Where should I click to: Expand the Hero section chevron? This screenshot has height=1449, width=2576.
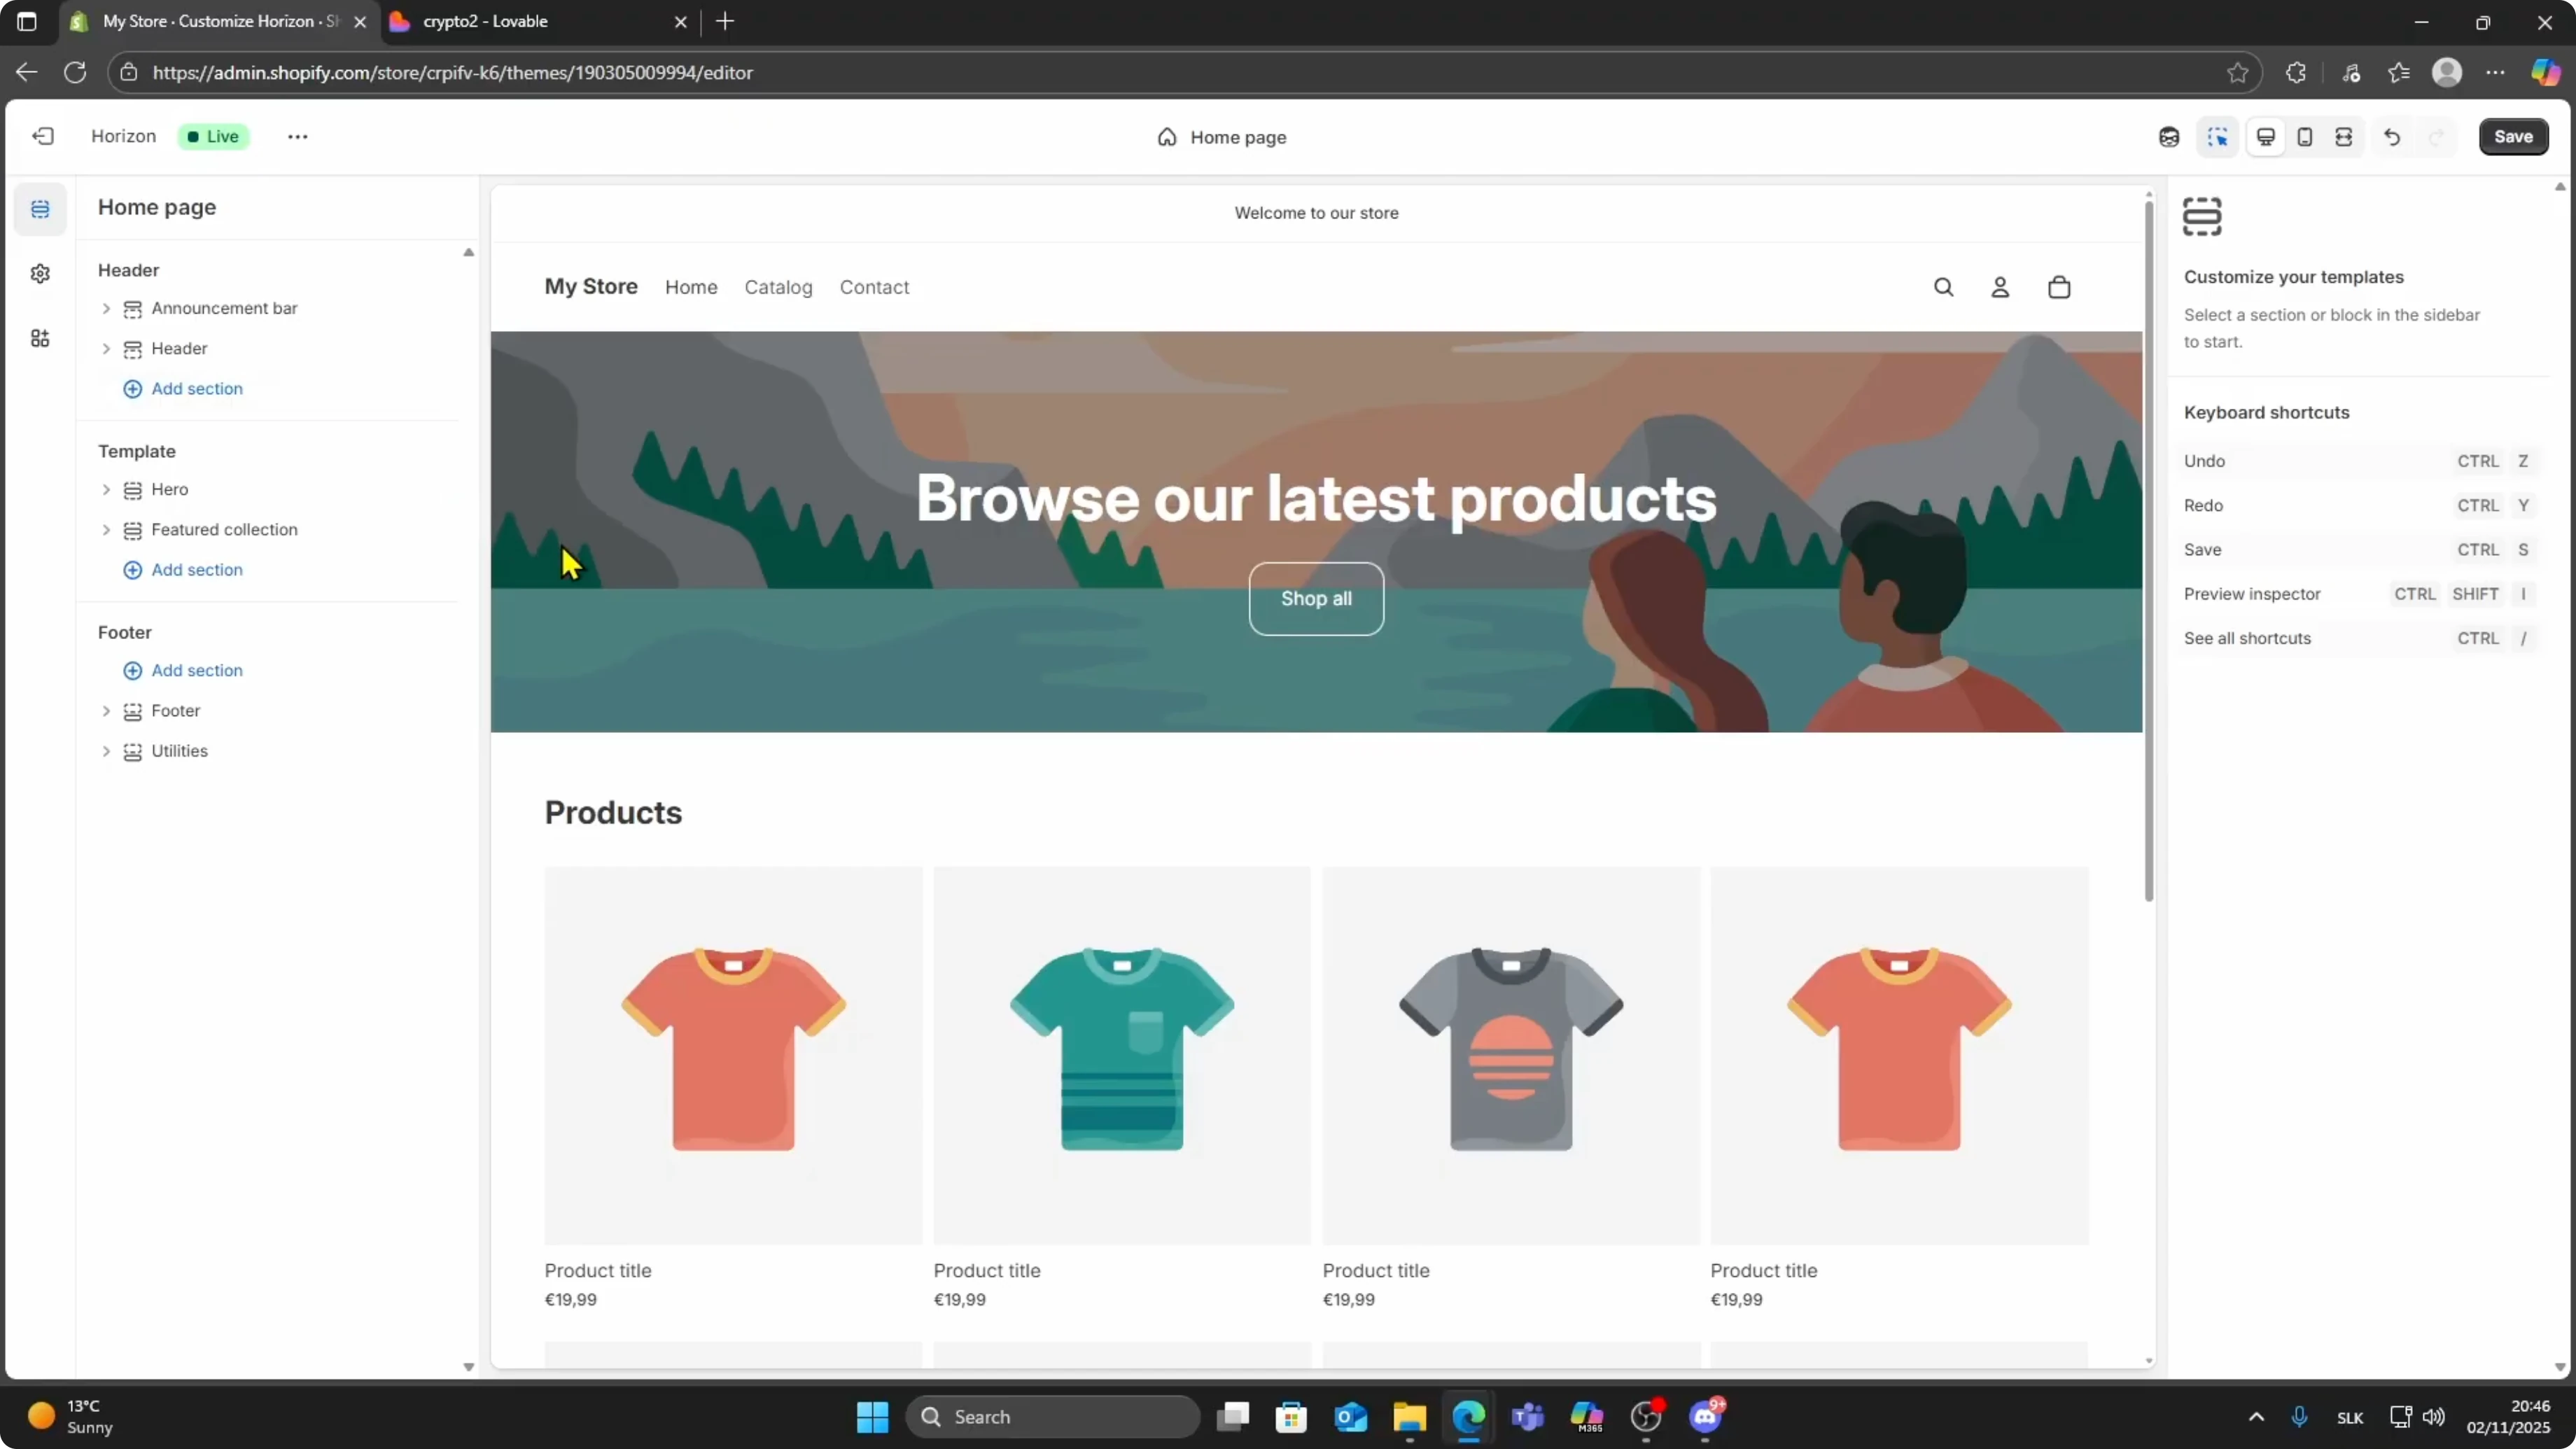pos(106,489)
